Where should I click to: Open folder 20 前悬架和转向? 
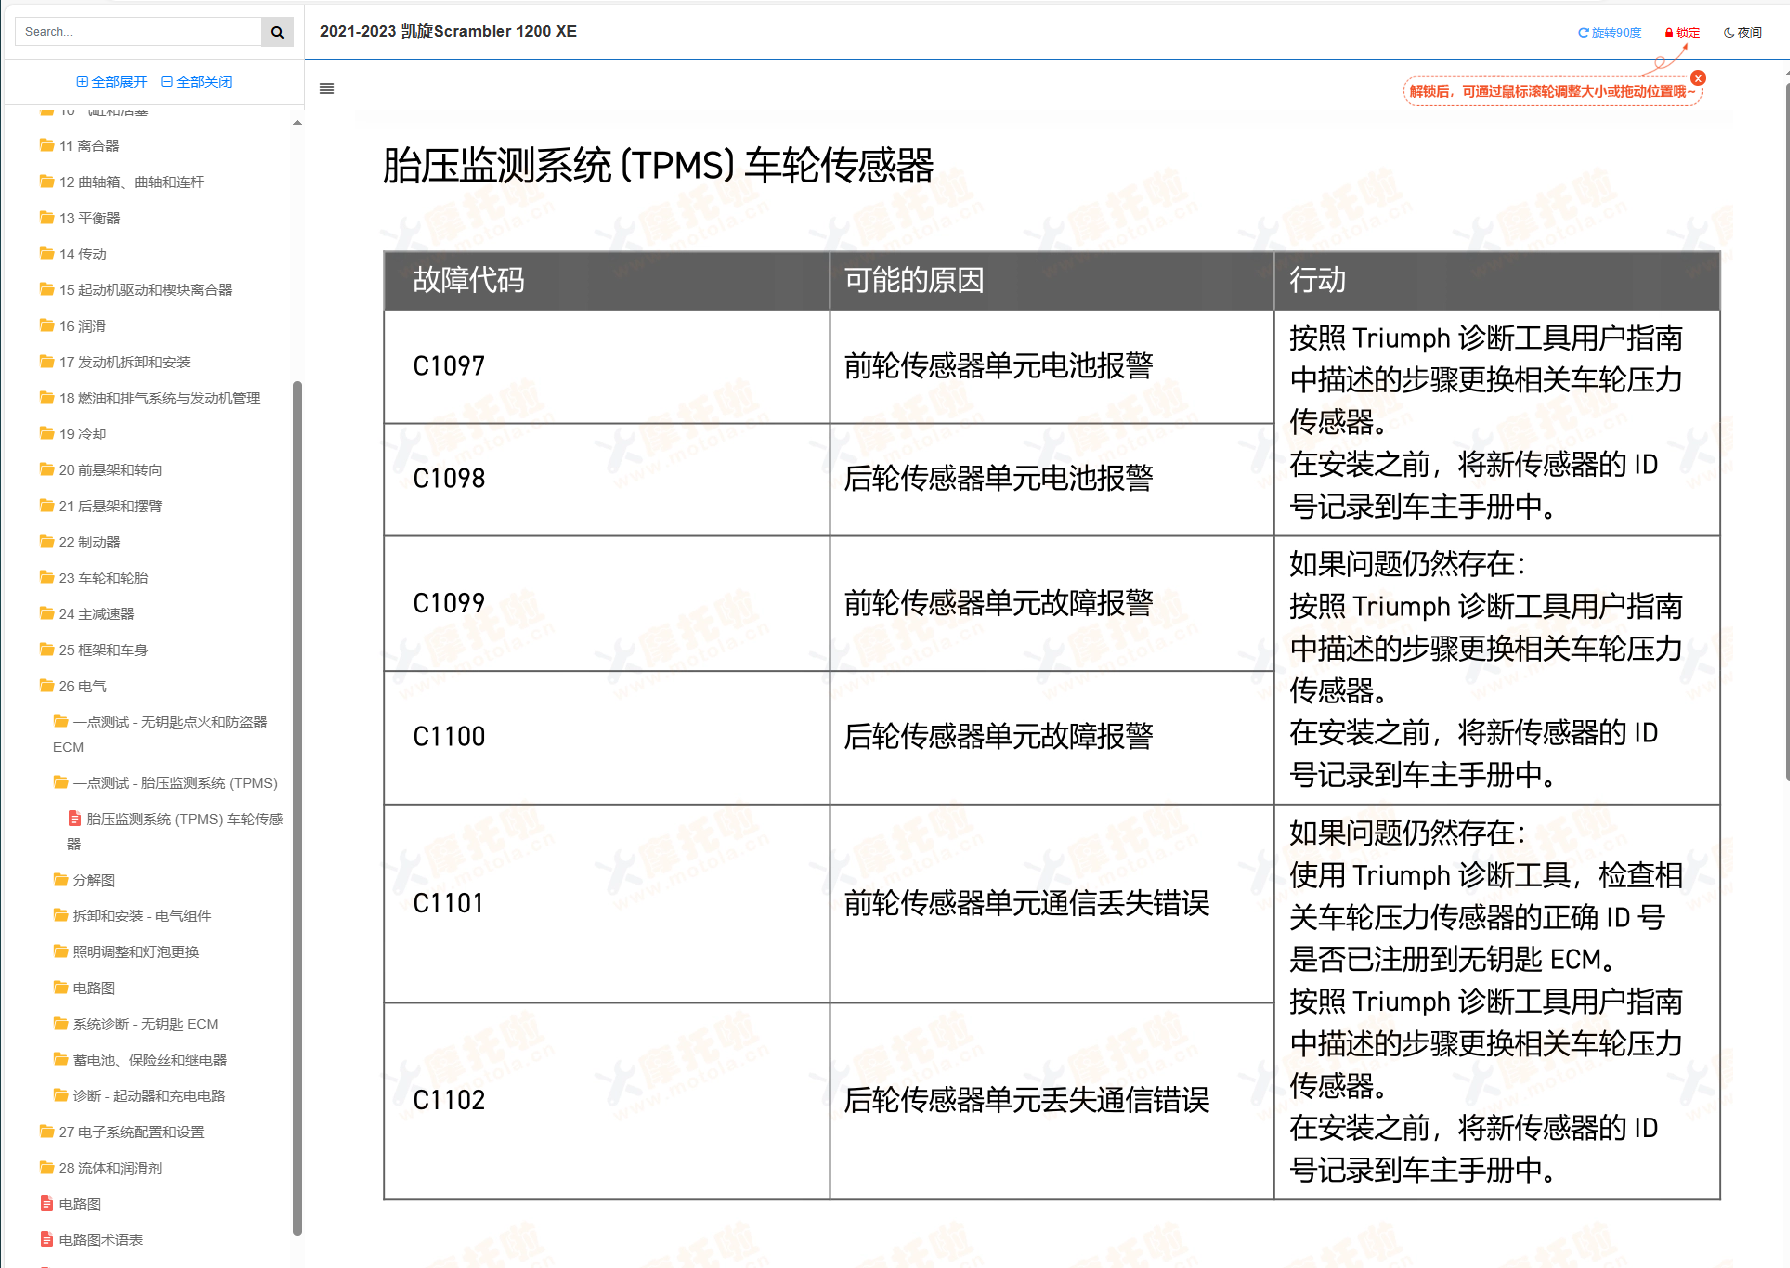pos(101,470)
